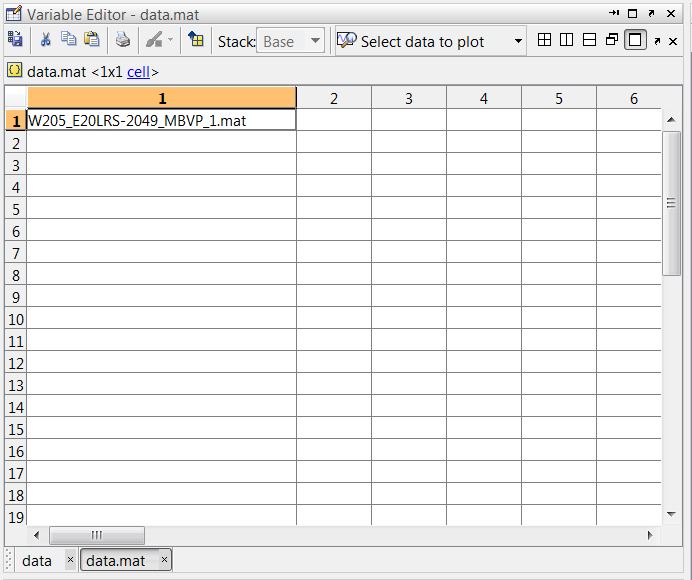Click the new variable from selection icon
Viewport: 692px width, 580px height.
tap(15, 40)
